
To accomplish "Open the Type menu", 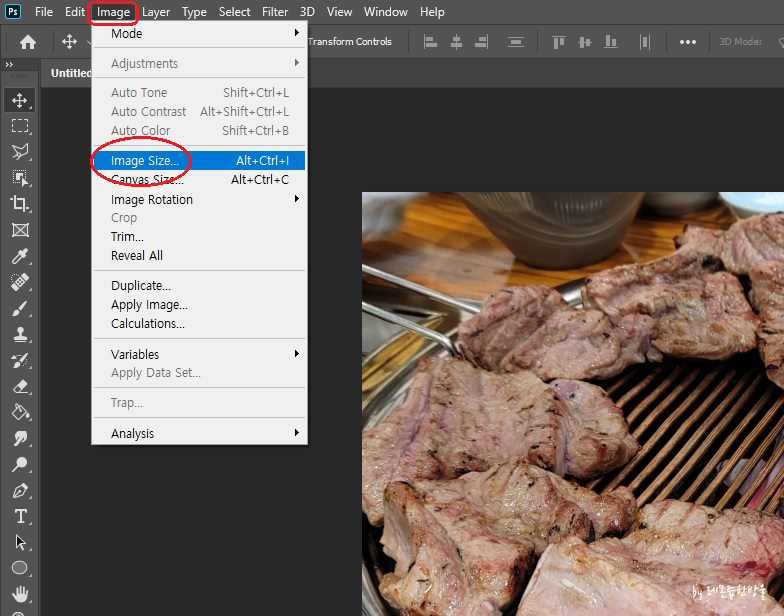I will click(194, 12).
